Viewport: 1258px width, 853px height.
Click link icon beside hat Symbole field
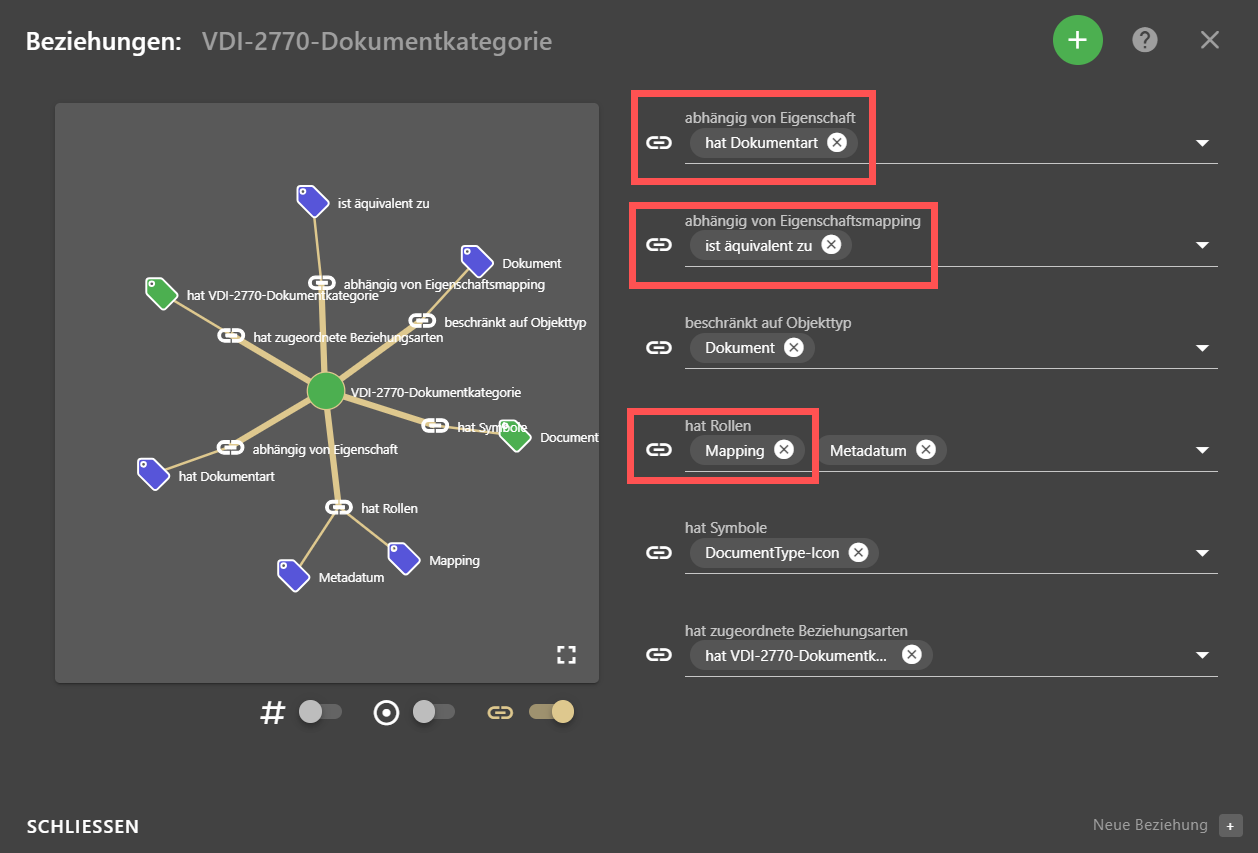658,552
